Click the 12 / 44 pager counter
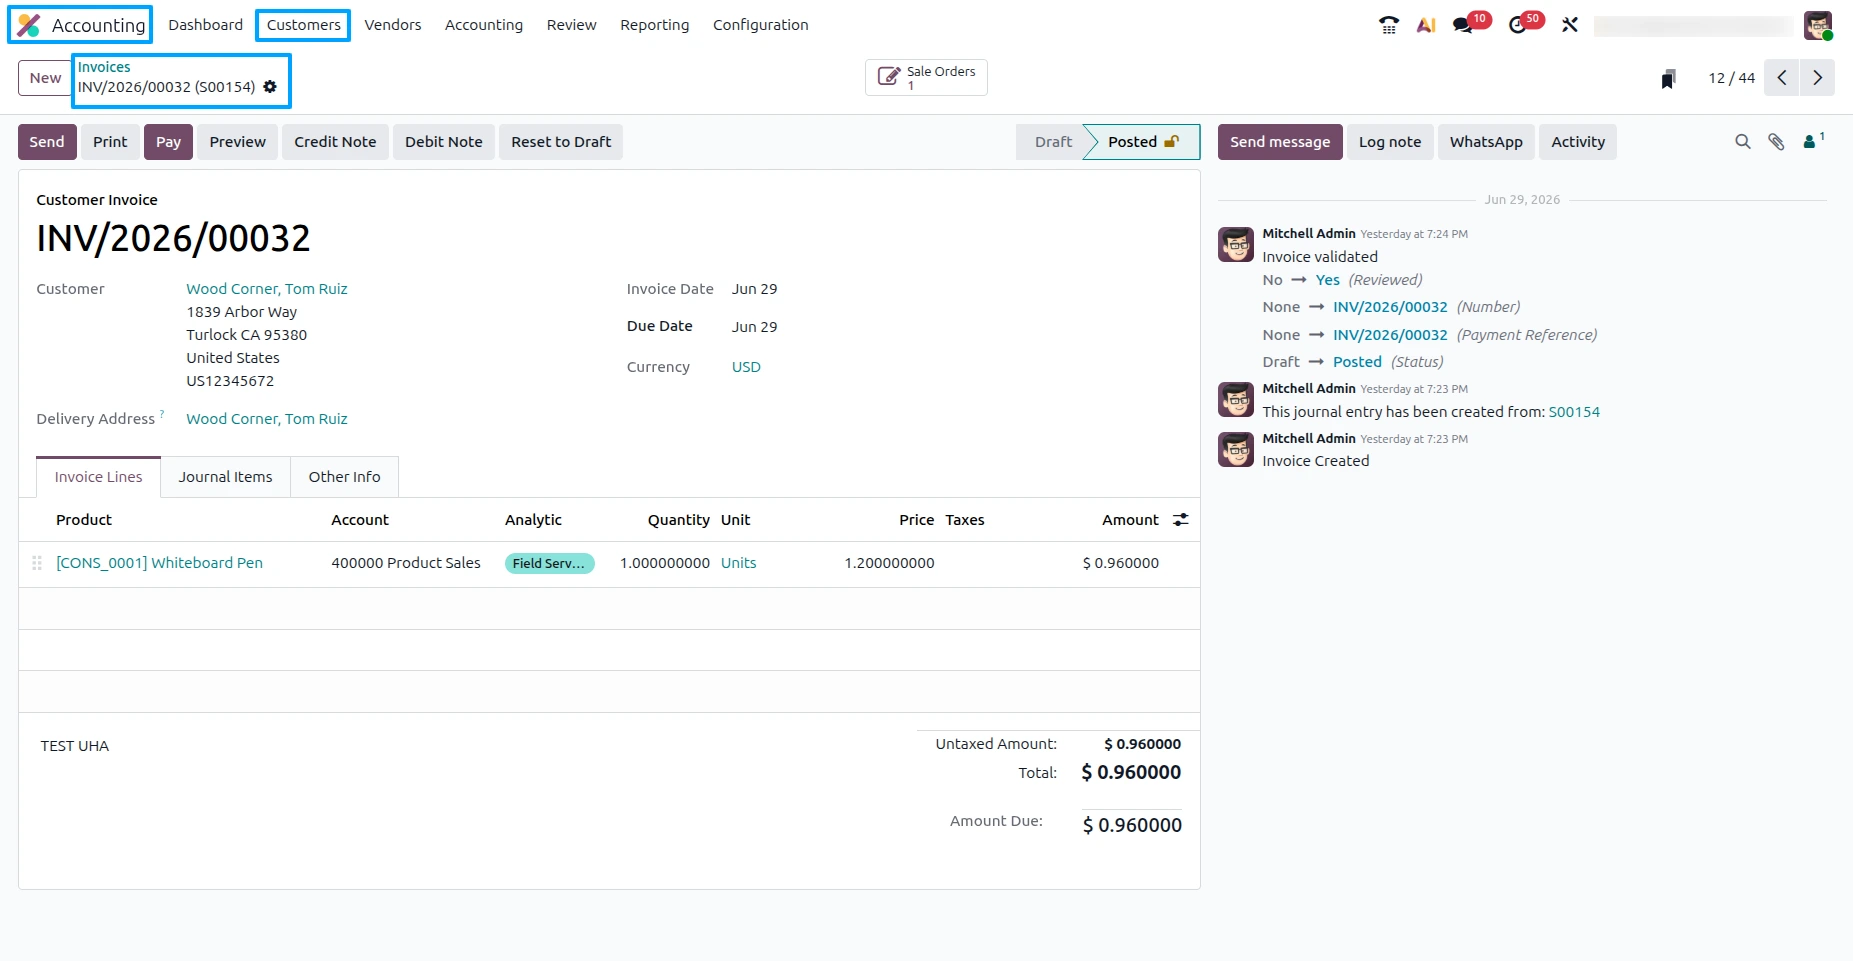 (1731, 78)
